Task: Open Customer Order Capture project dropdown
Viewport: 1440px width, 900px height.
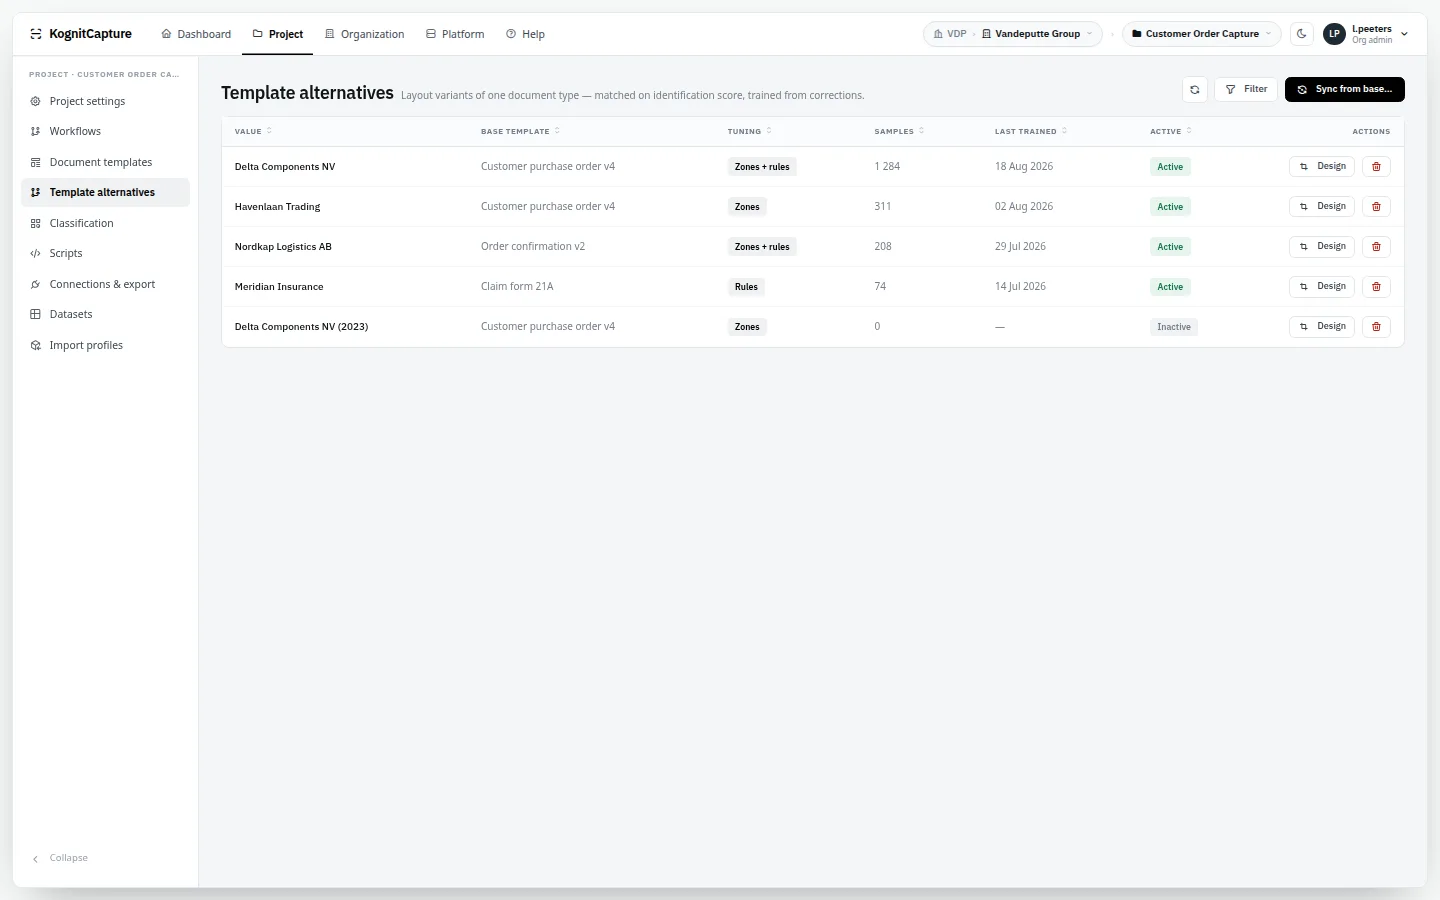Action: pyautogui.click(x=1202, y=34)
